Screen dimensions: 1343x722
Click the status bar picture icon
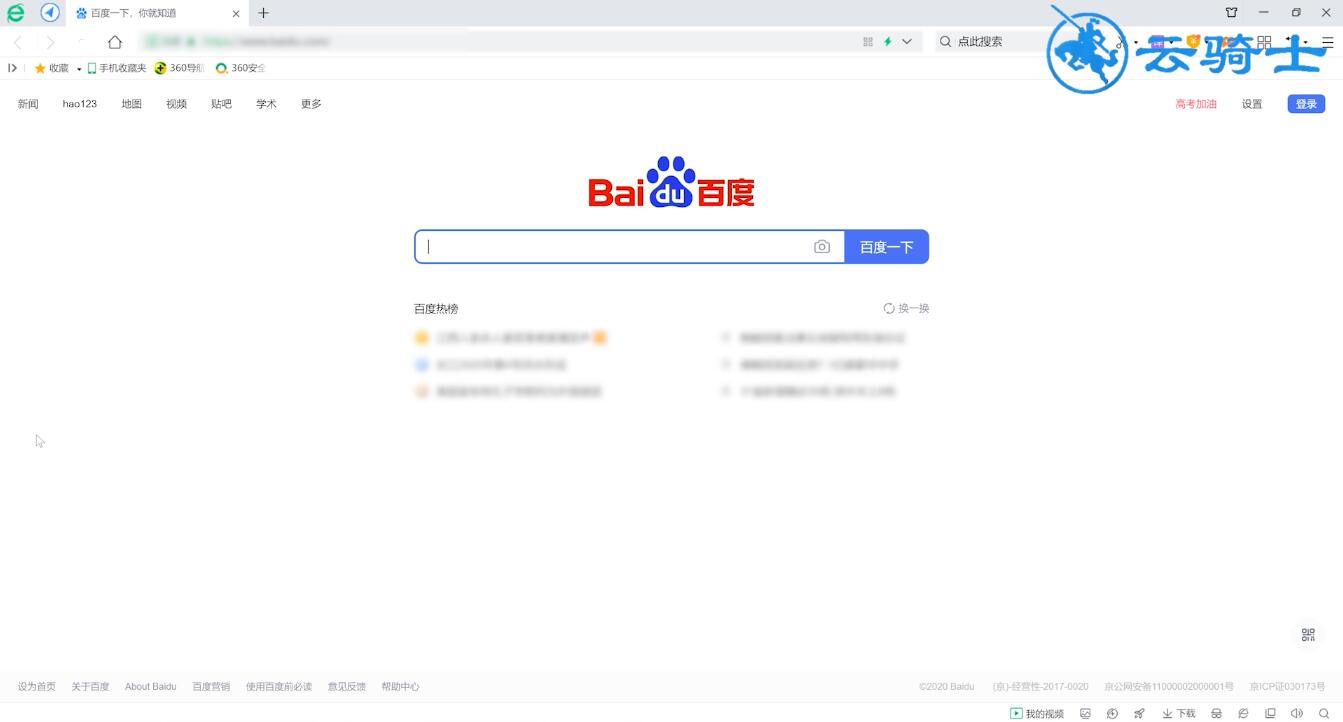1085,713
